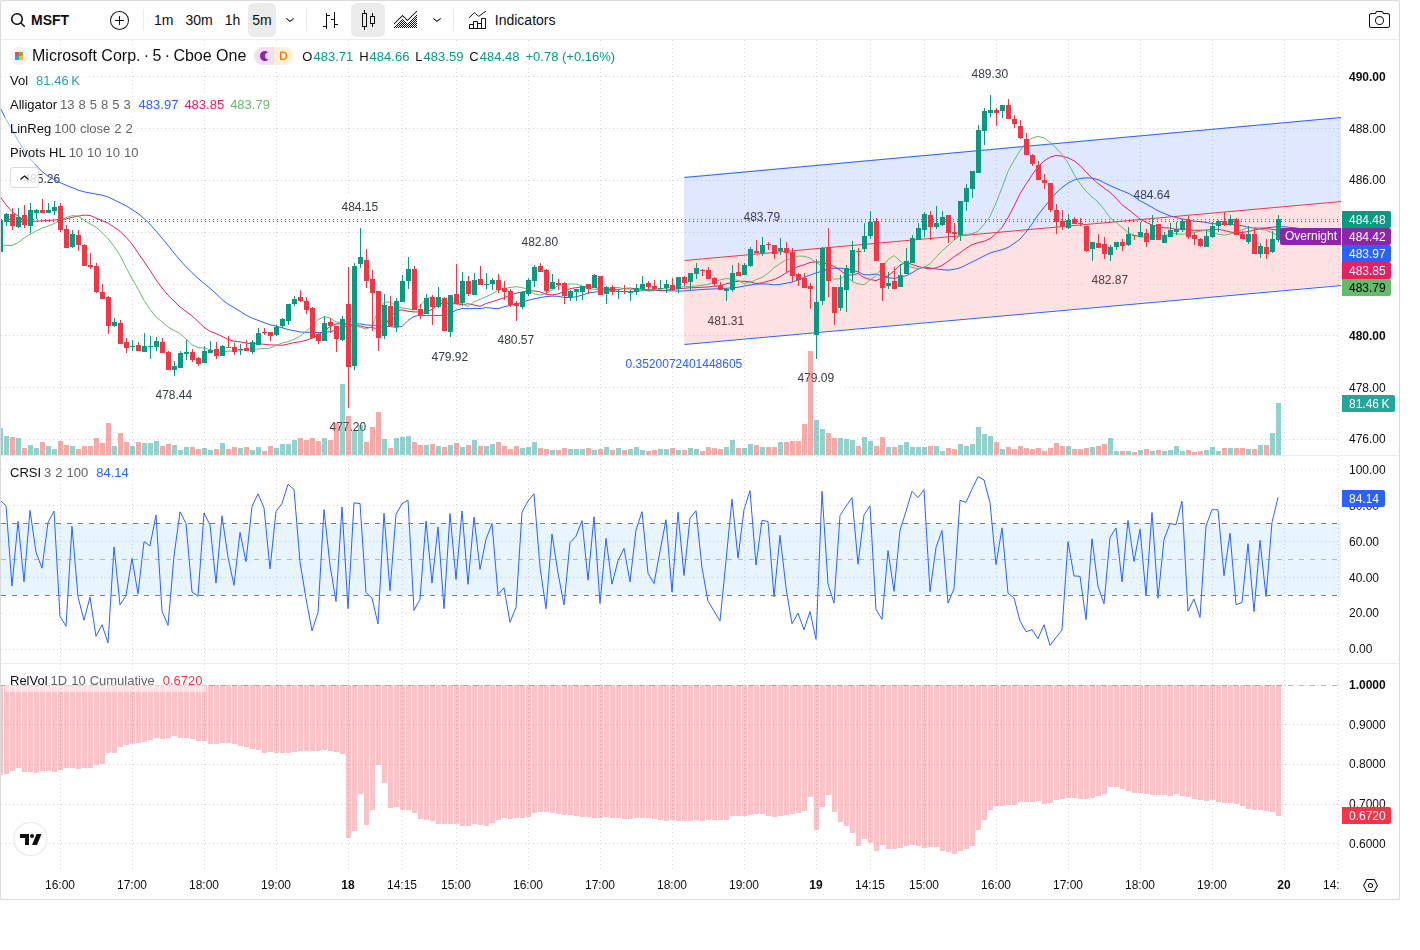The image size is (1420, 950).
Task: Switch to the 1m timeframe
Action: point(164,20)
